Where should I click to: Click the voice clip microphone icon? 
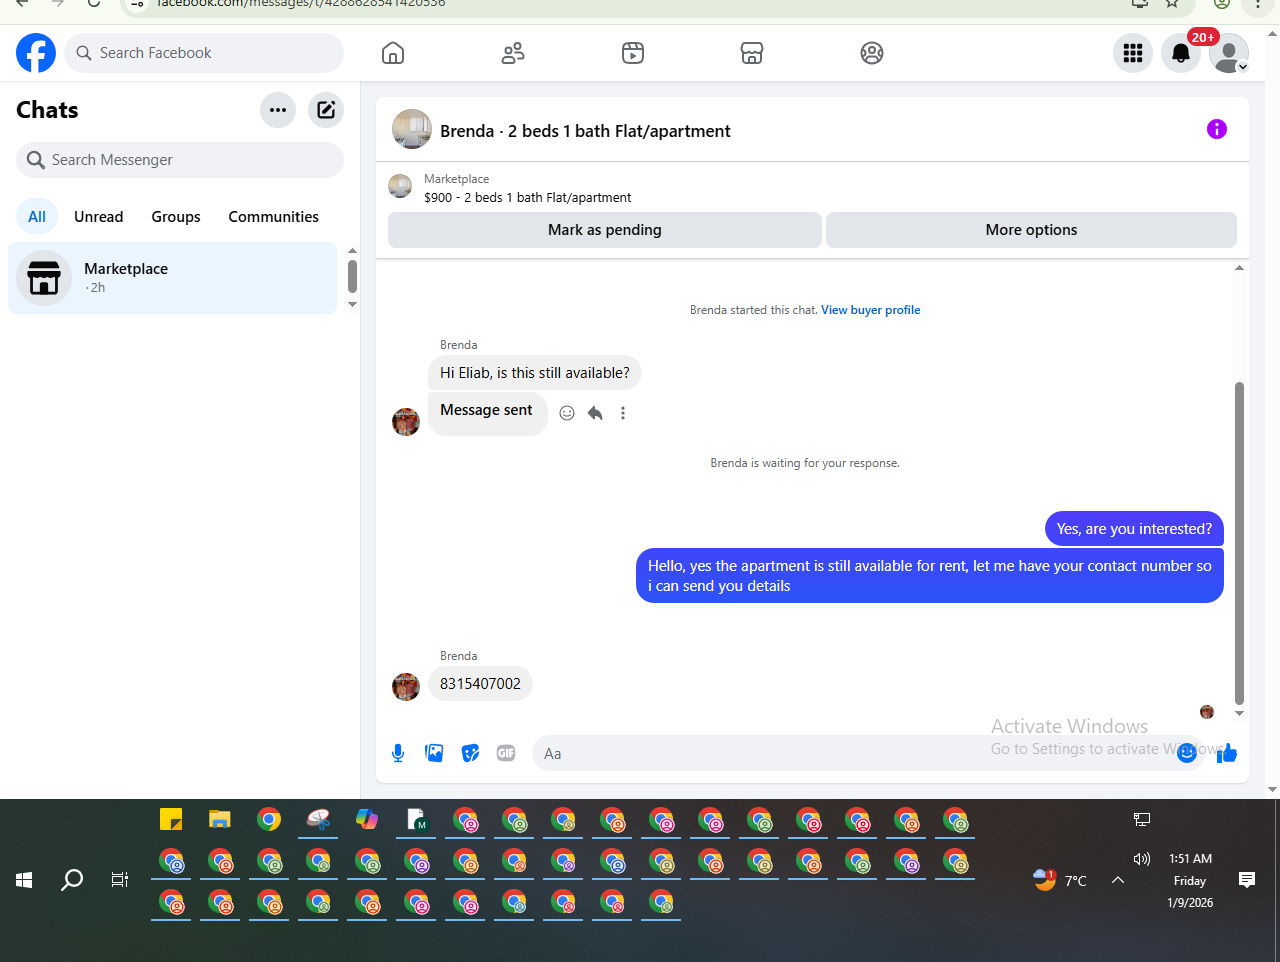point(398,753)
